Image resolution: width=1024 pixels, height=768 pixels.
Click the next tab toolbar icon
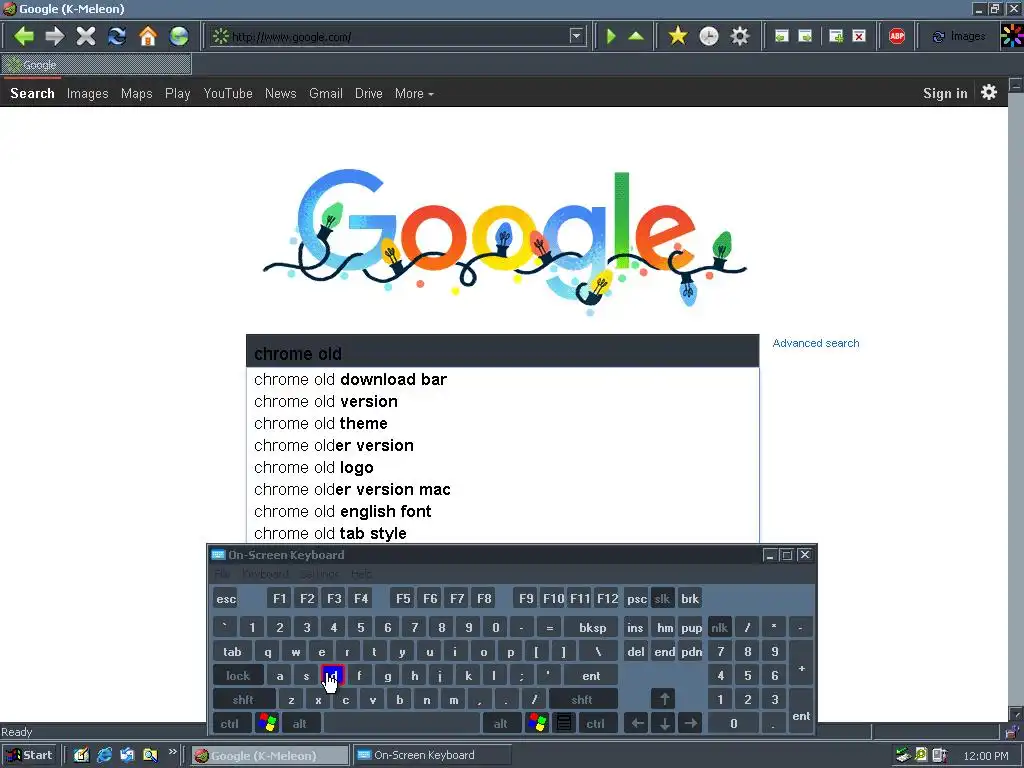(x=806, y=36)
